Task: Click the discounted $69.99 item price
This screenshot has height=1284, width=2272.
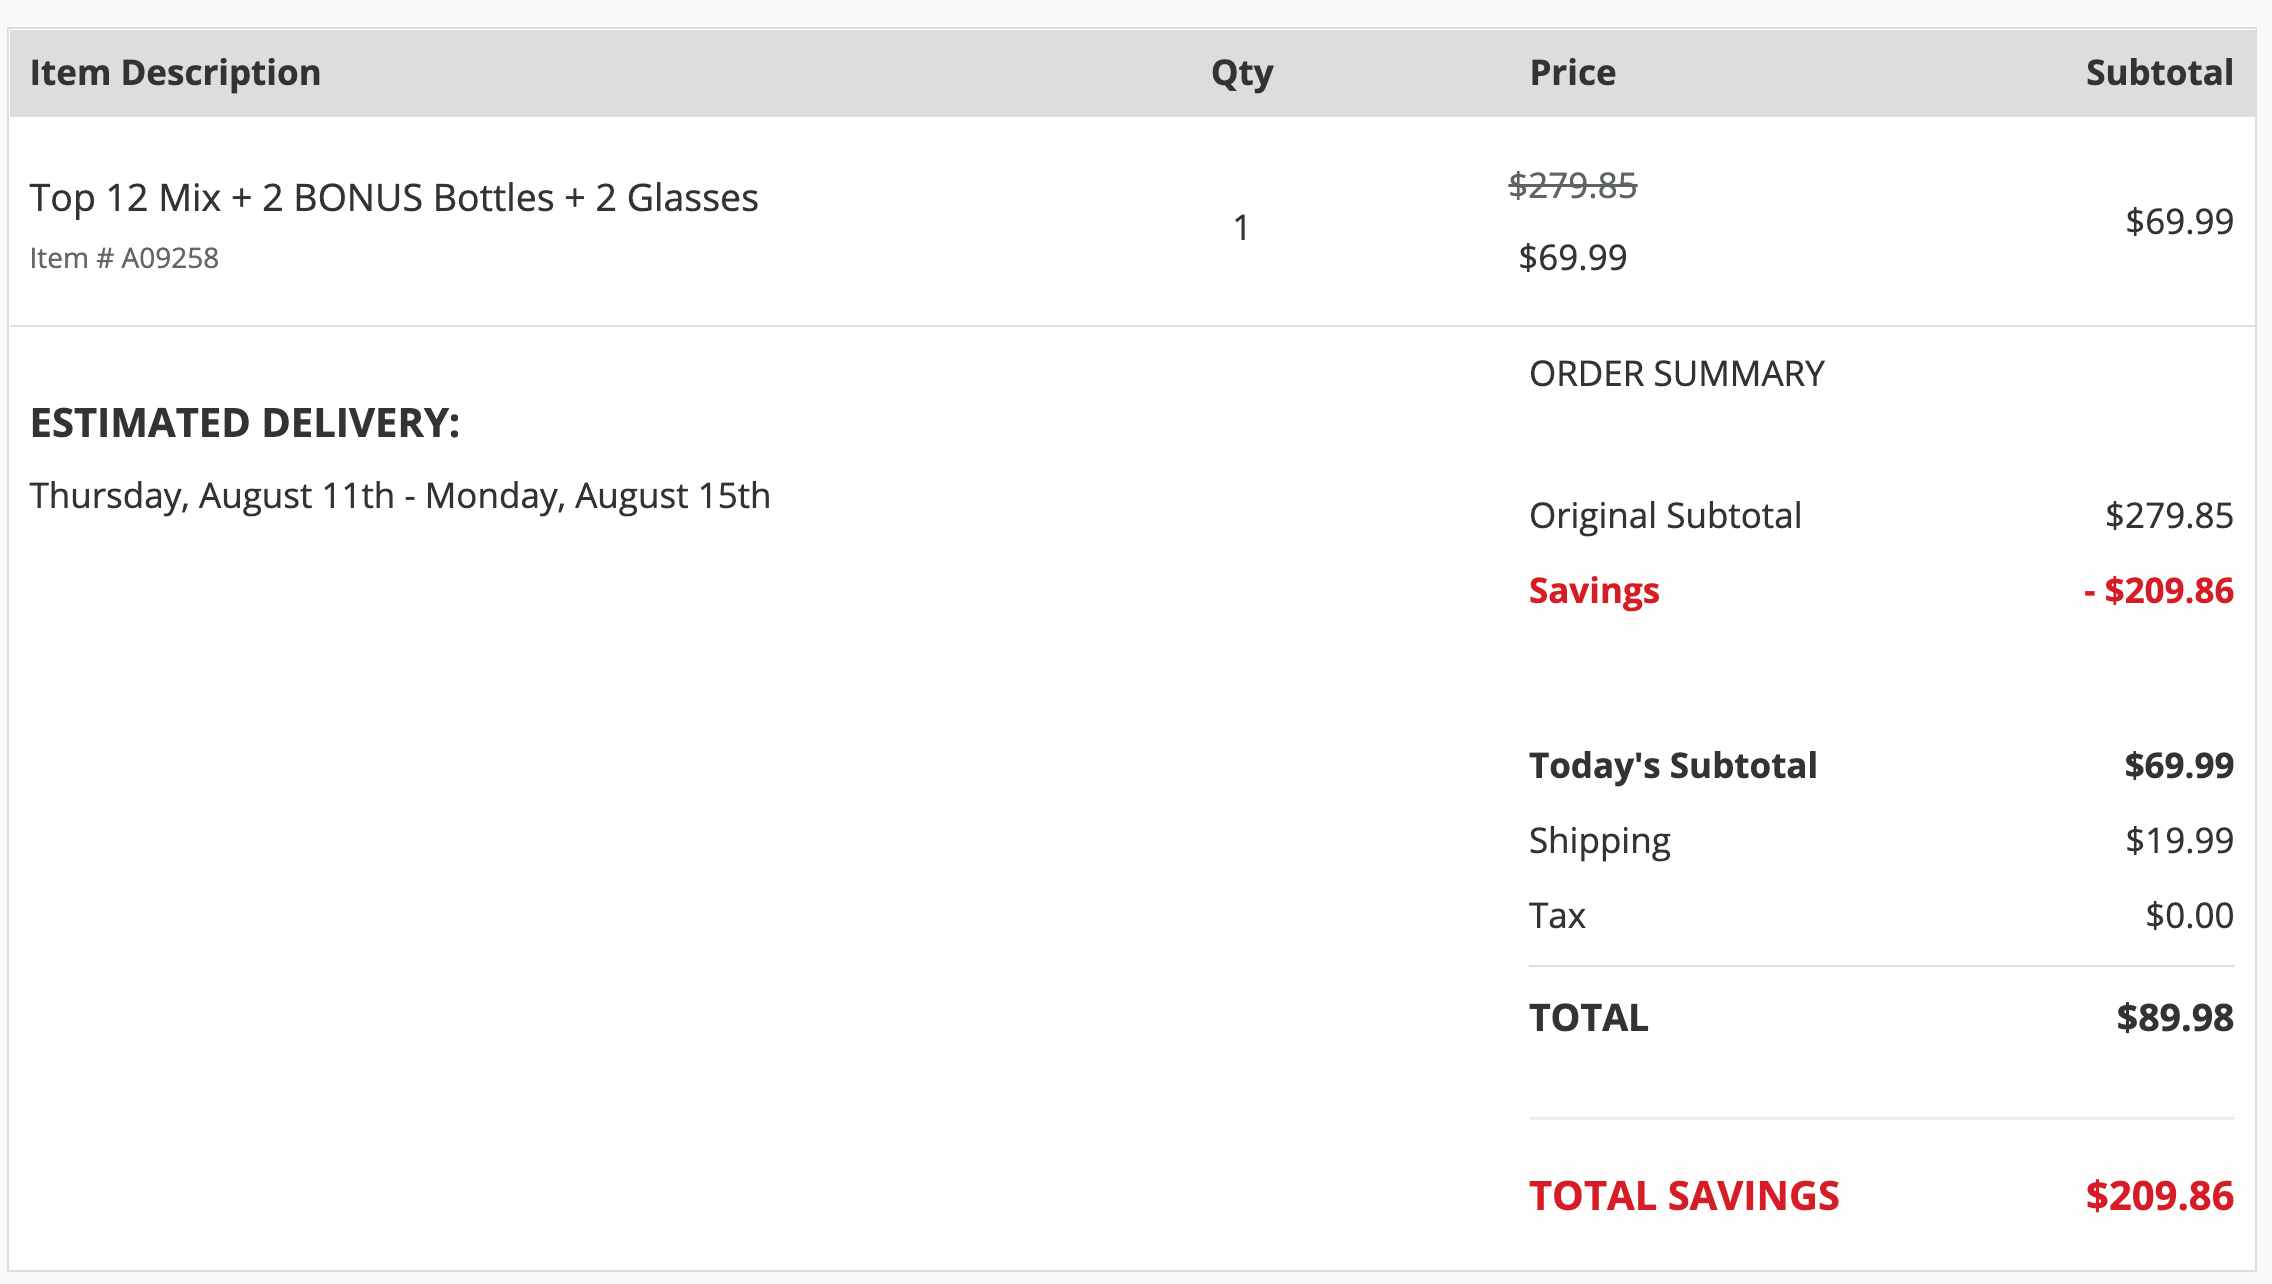Action: click(x=1572, y=258)
